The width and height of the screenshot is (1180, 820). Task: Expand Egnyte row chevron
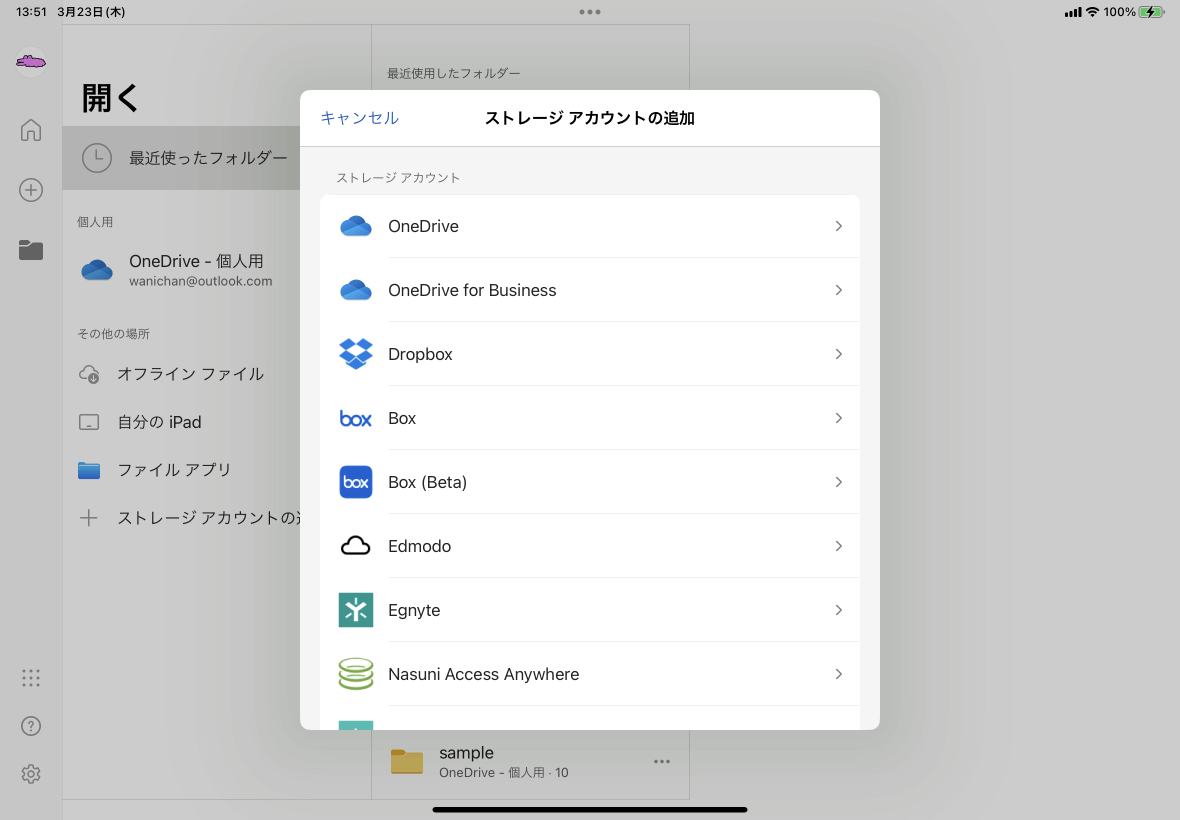pyautogui.click(x=838, y=610)
